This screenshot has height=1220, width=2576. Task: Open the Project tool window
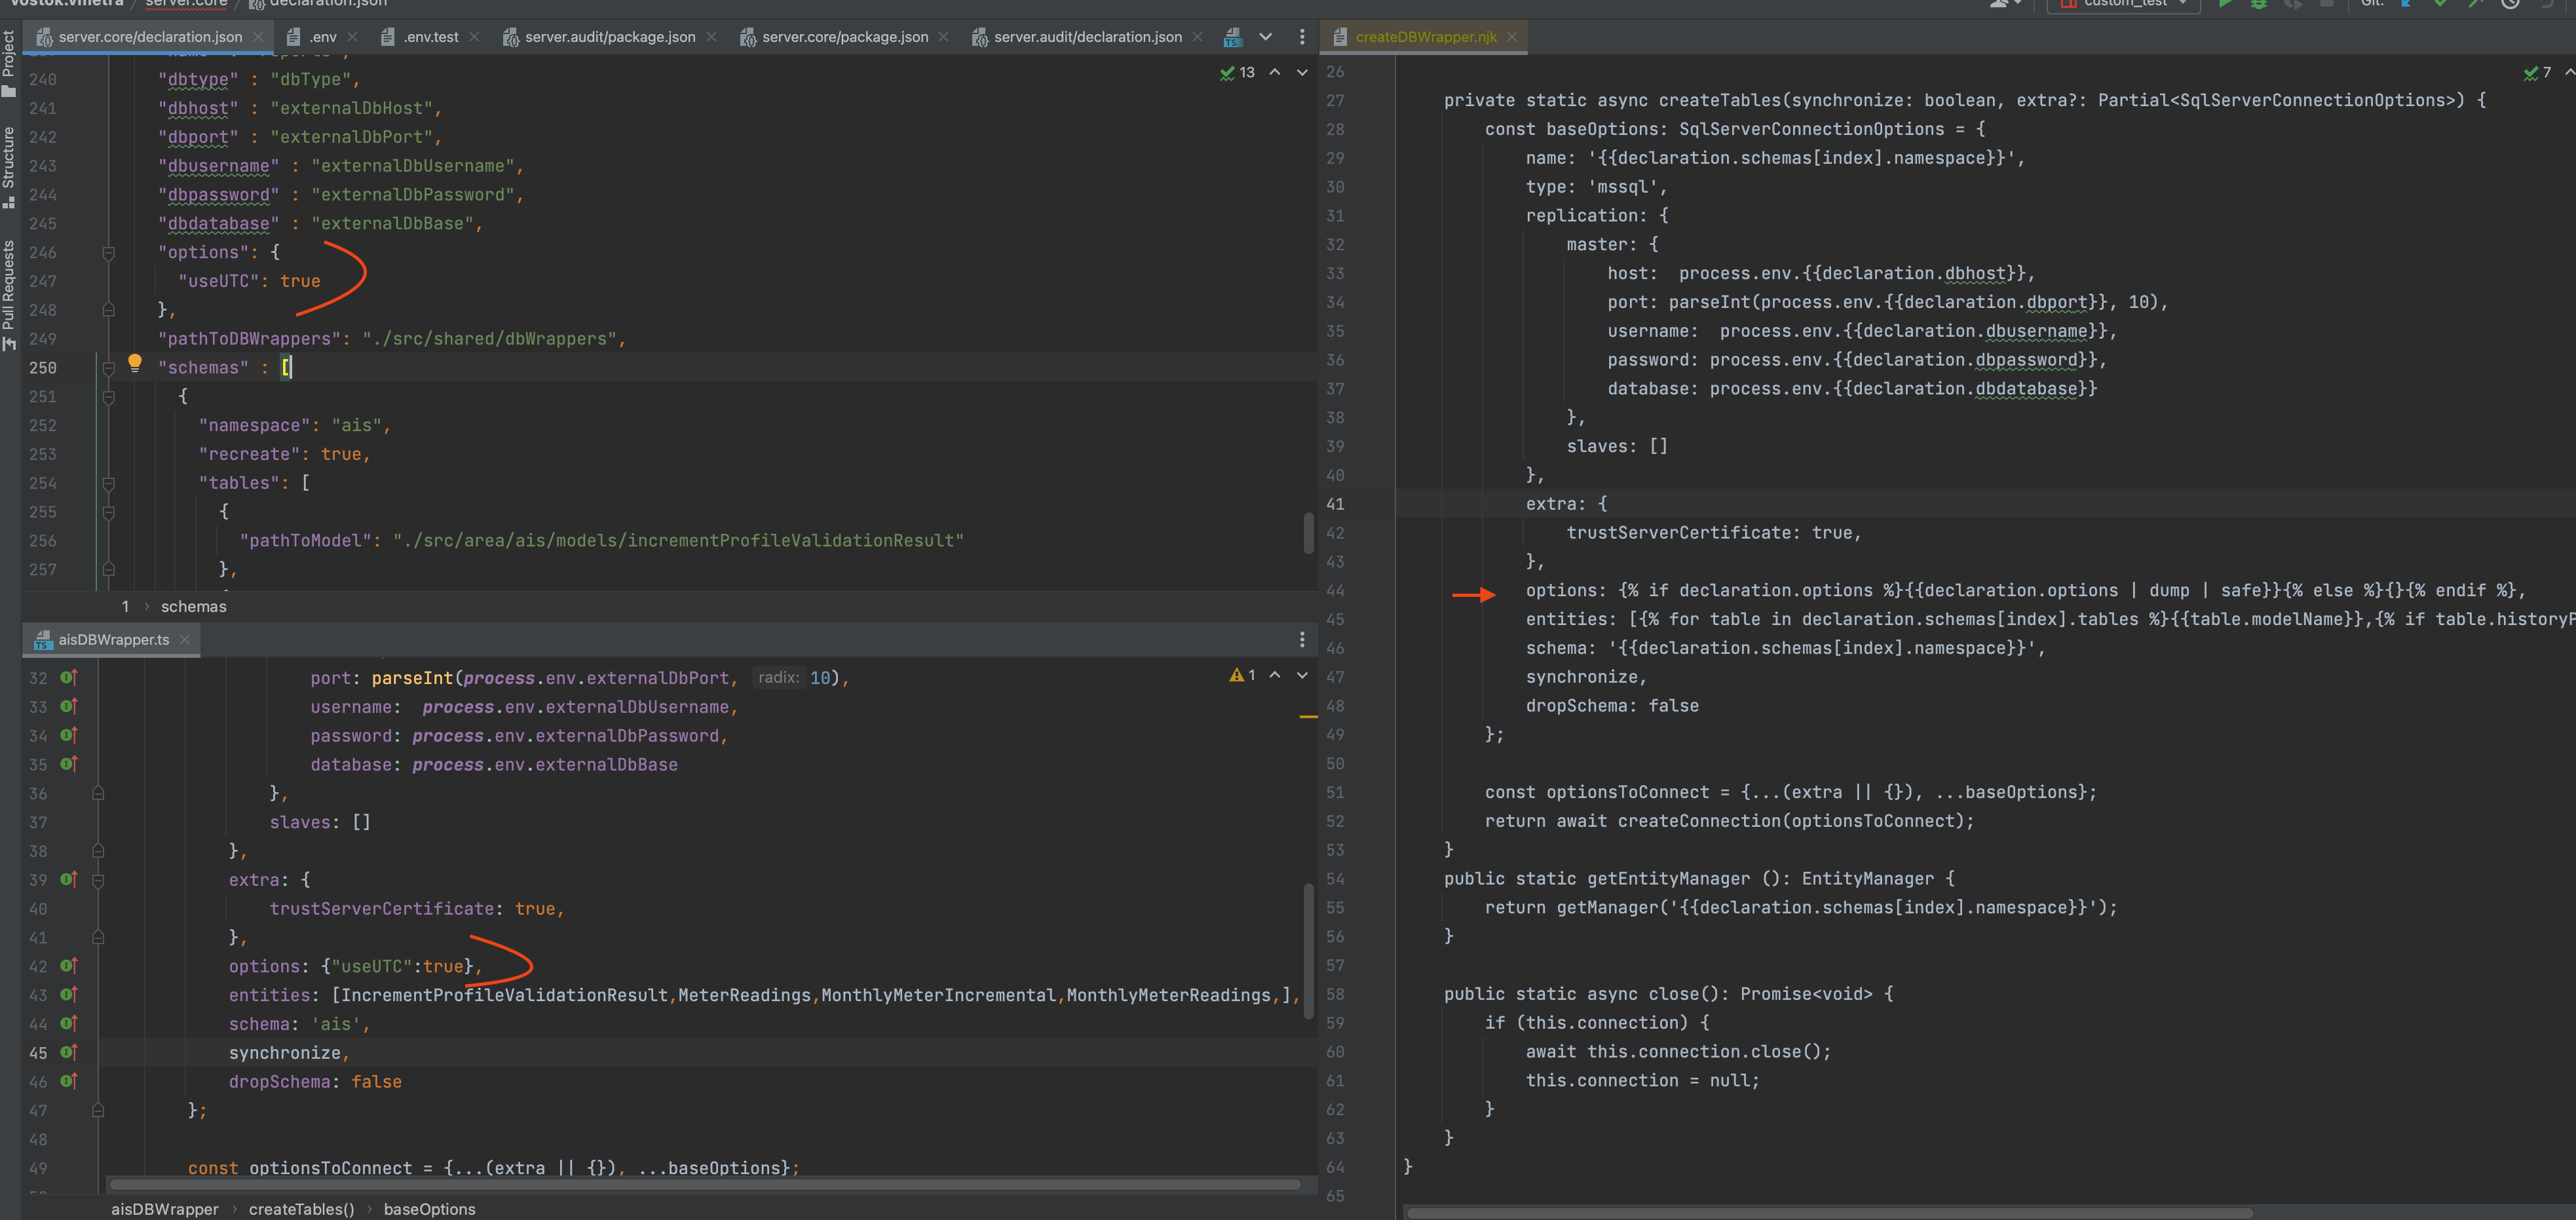9,63
